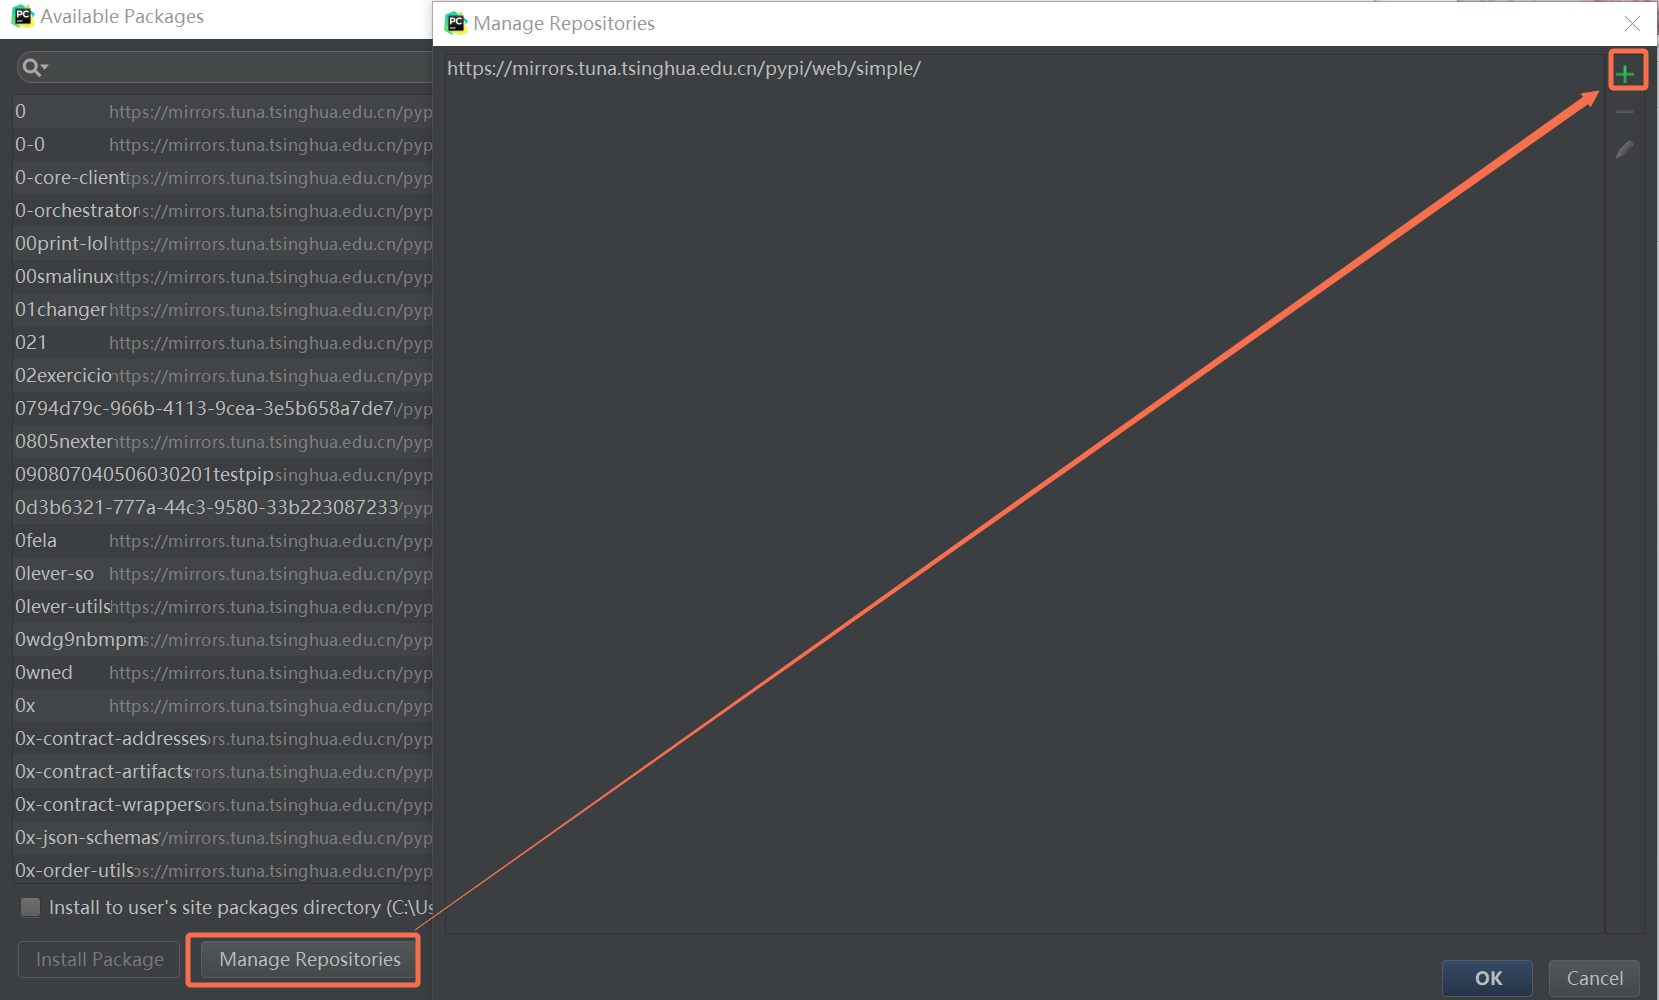Dismiss the dialog with Cancel
The image size is (1659, 1000).
coord(1593,978)
